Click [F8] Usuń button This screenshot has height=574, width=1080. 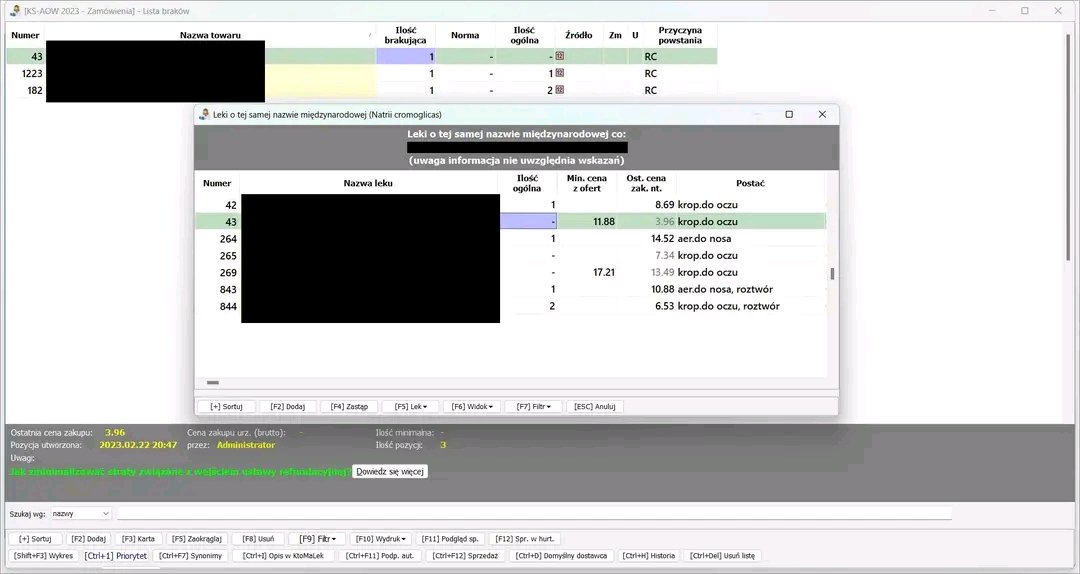coord(258,539)
